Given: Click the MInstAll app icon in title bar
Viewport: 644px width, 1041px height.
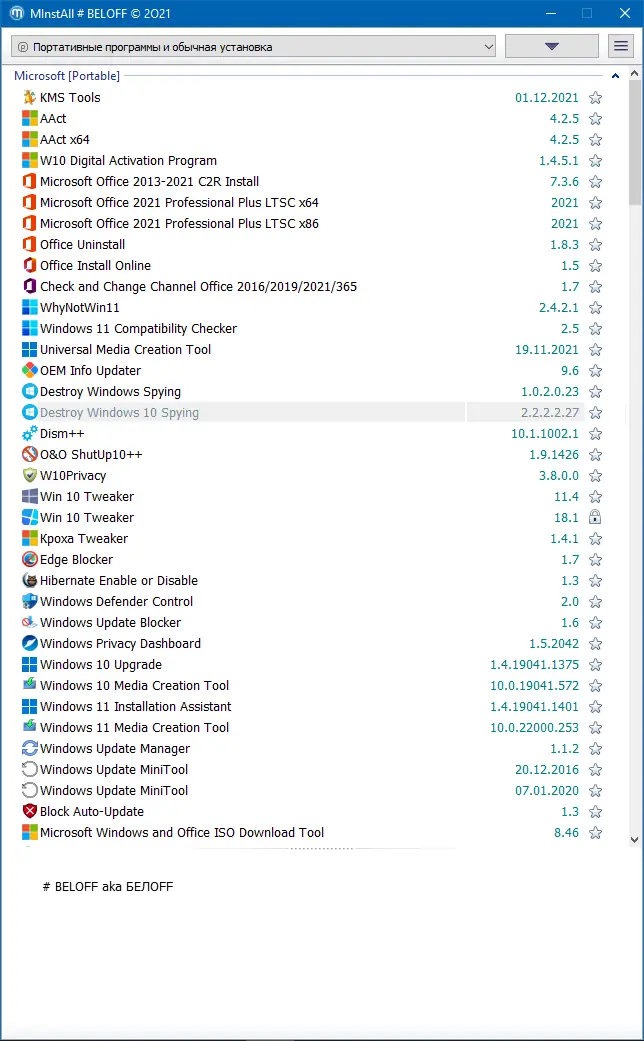Looking at the screenshot, I should click(x=17, y=13).
